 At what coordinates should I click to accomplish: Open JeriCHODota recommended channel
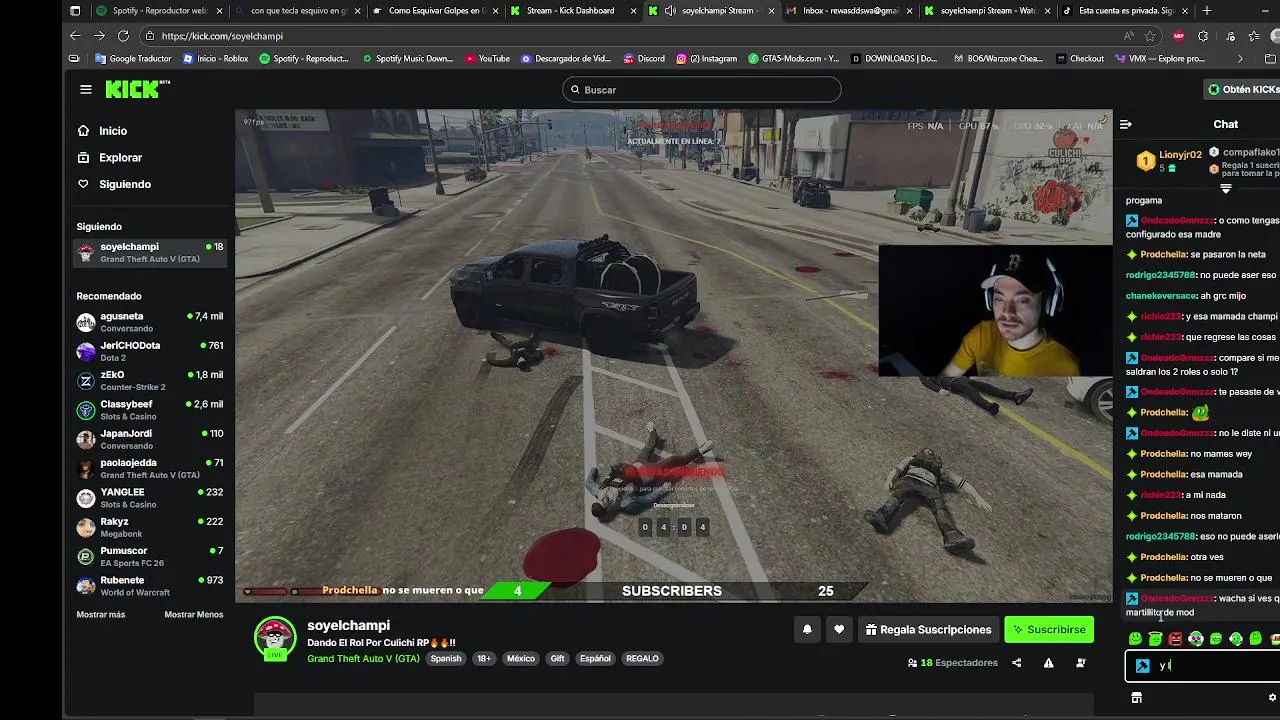(x=150, y=351)
